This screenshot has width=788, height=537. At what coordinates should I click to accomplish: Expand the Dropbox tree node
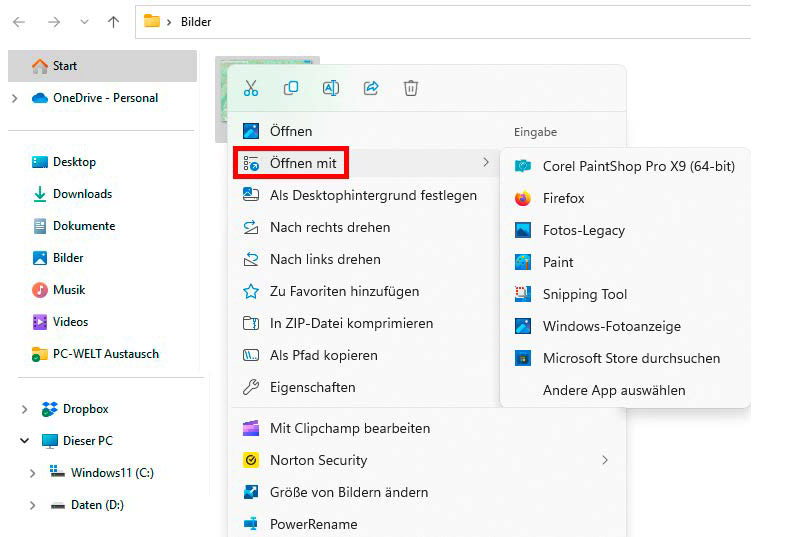(x=24, y=409)
